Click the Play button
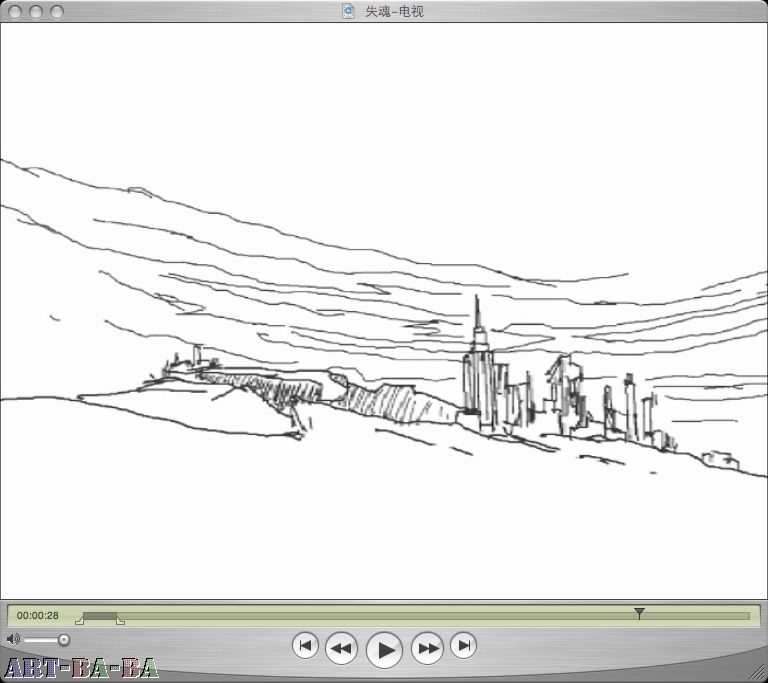The height and width of the screenshot is (683, 768). click(384, 650)
